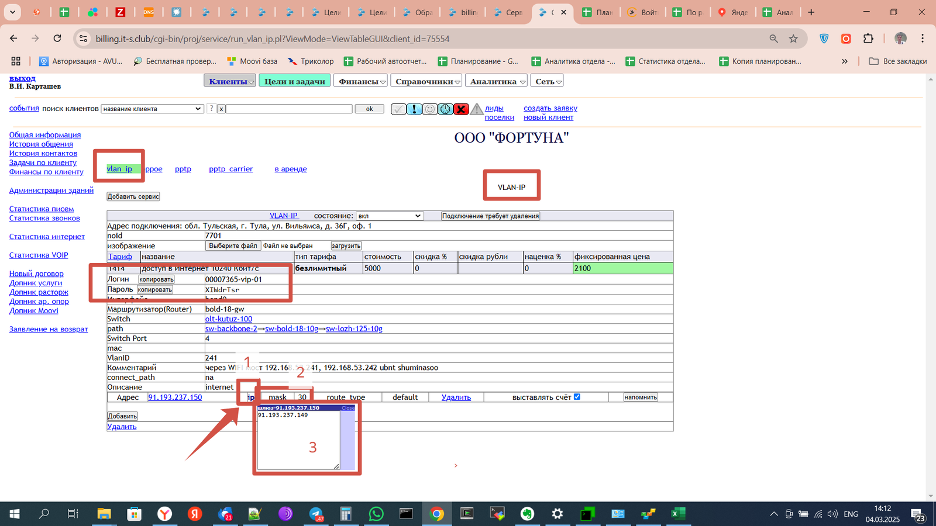Expand the Аналитика menu
Image resolution: width=936 pixels, height=526 pixels.
click(497, 81)
